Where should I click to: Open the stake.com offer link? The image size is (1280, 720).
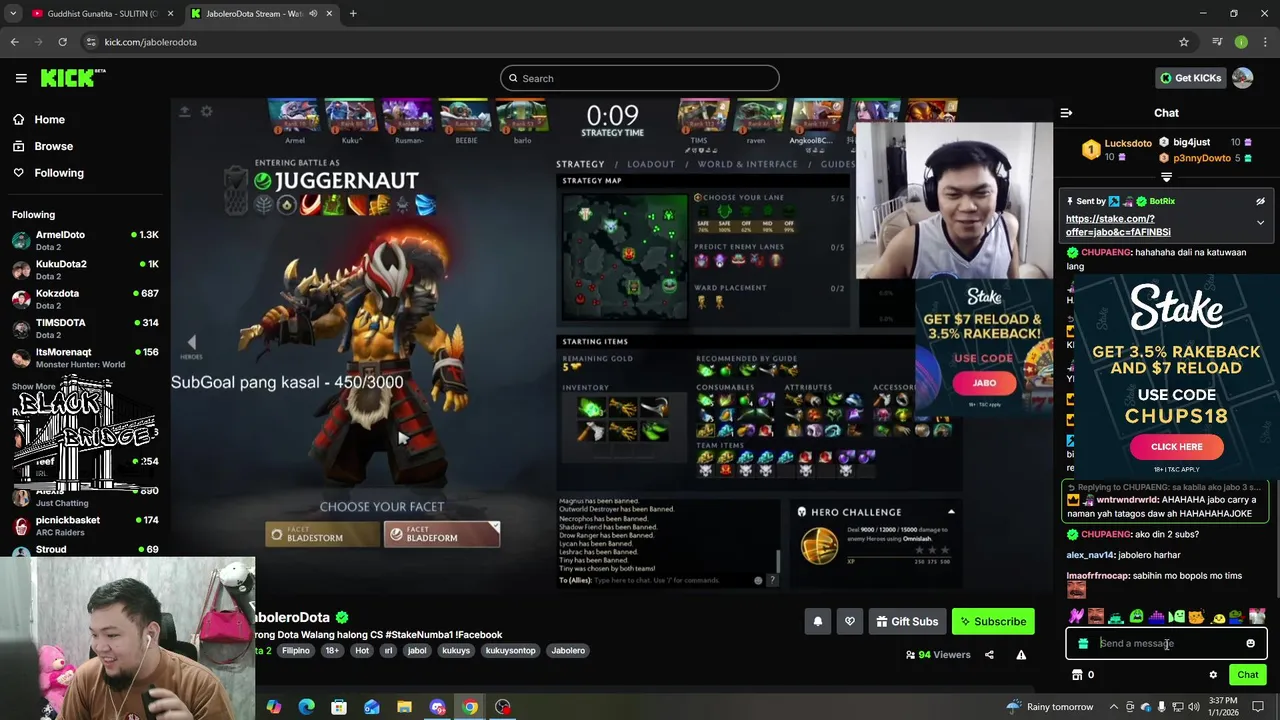click(x=1118, y=225)
